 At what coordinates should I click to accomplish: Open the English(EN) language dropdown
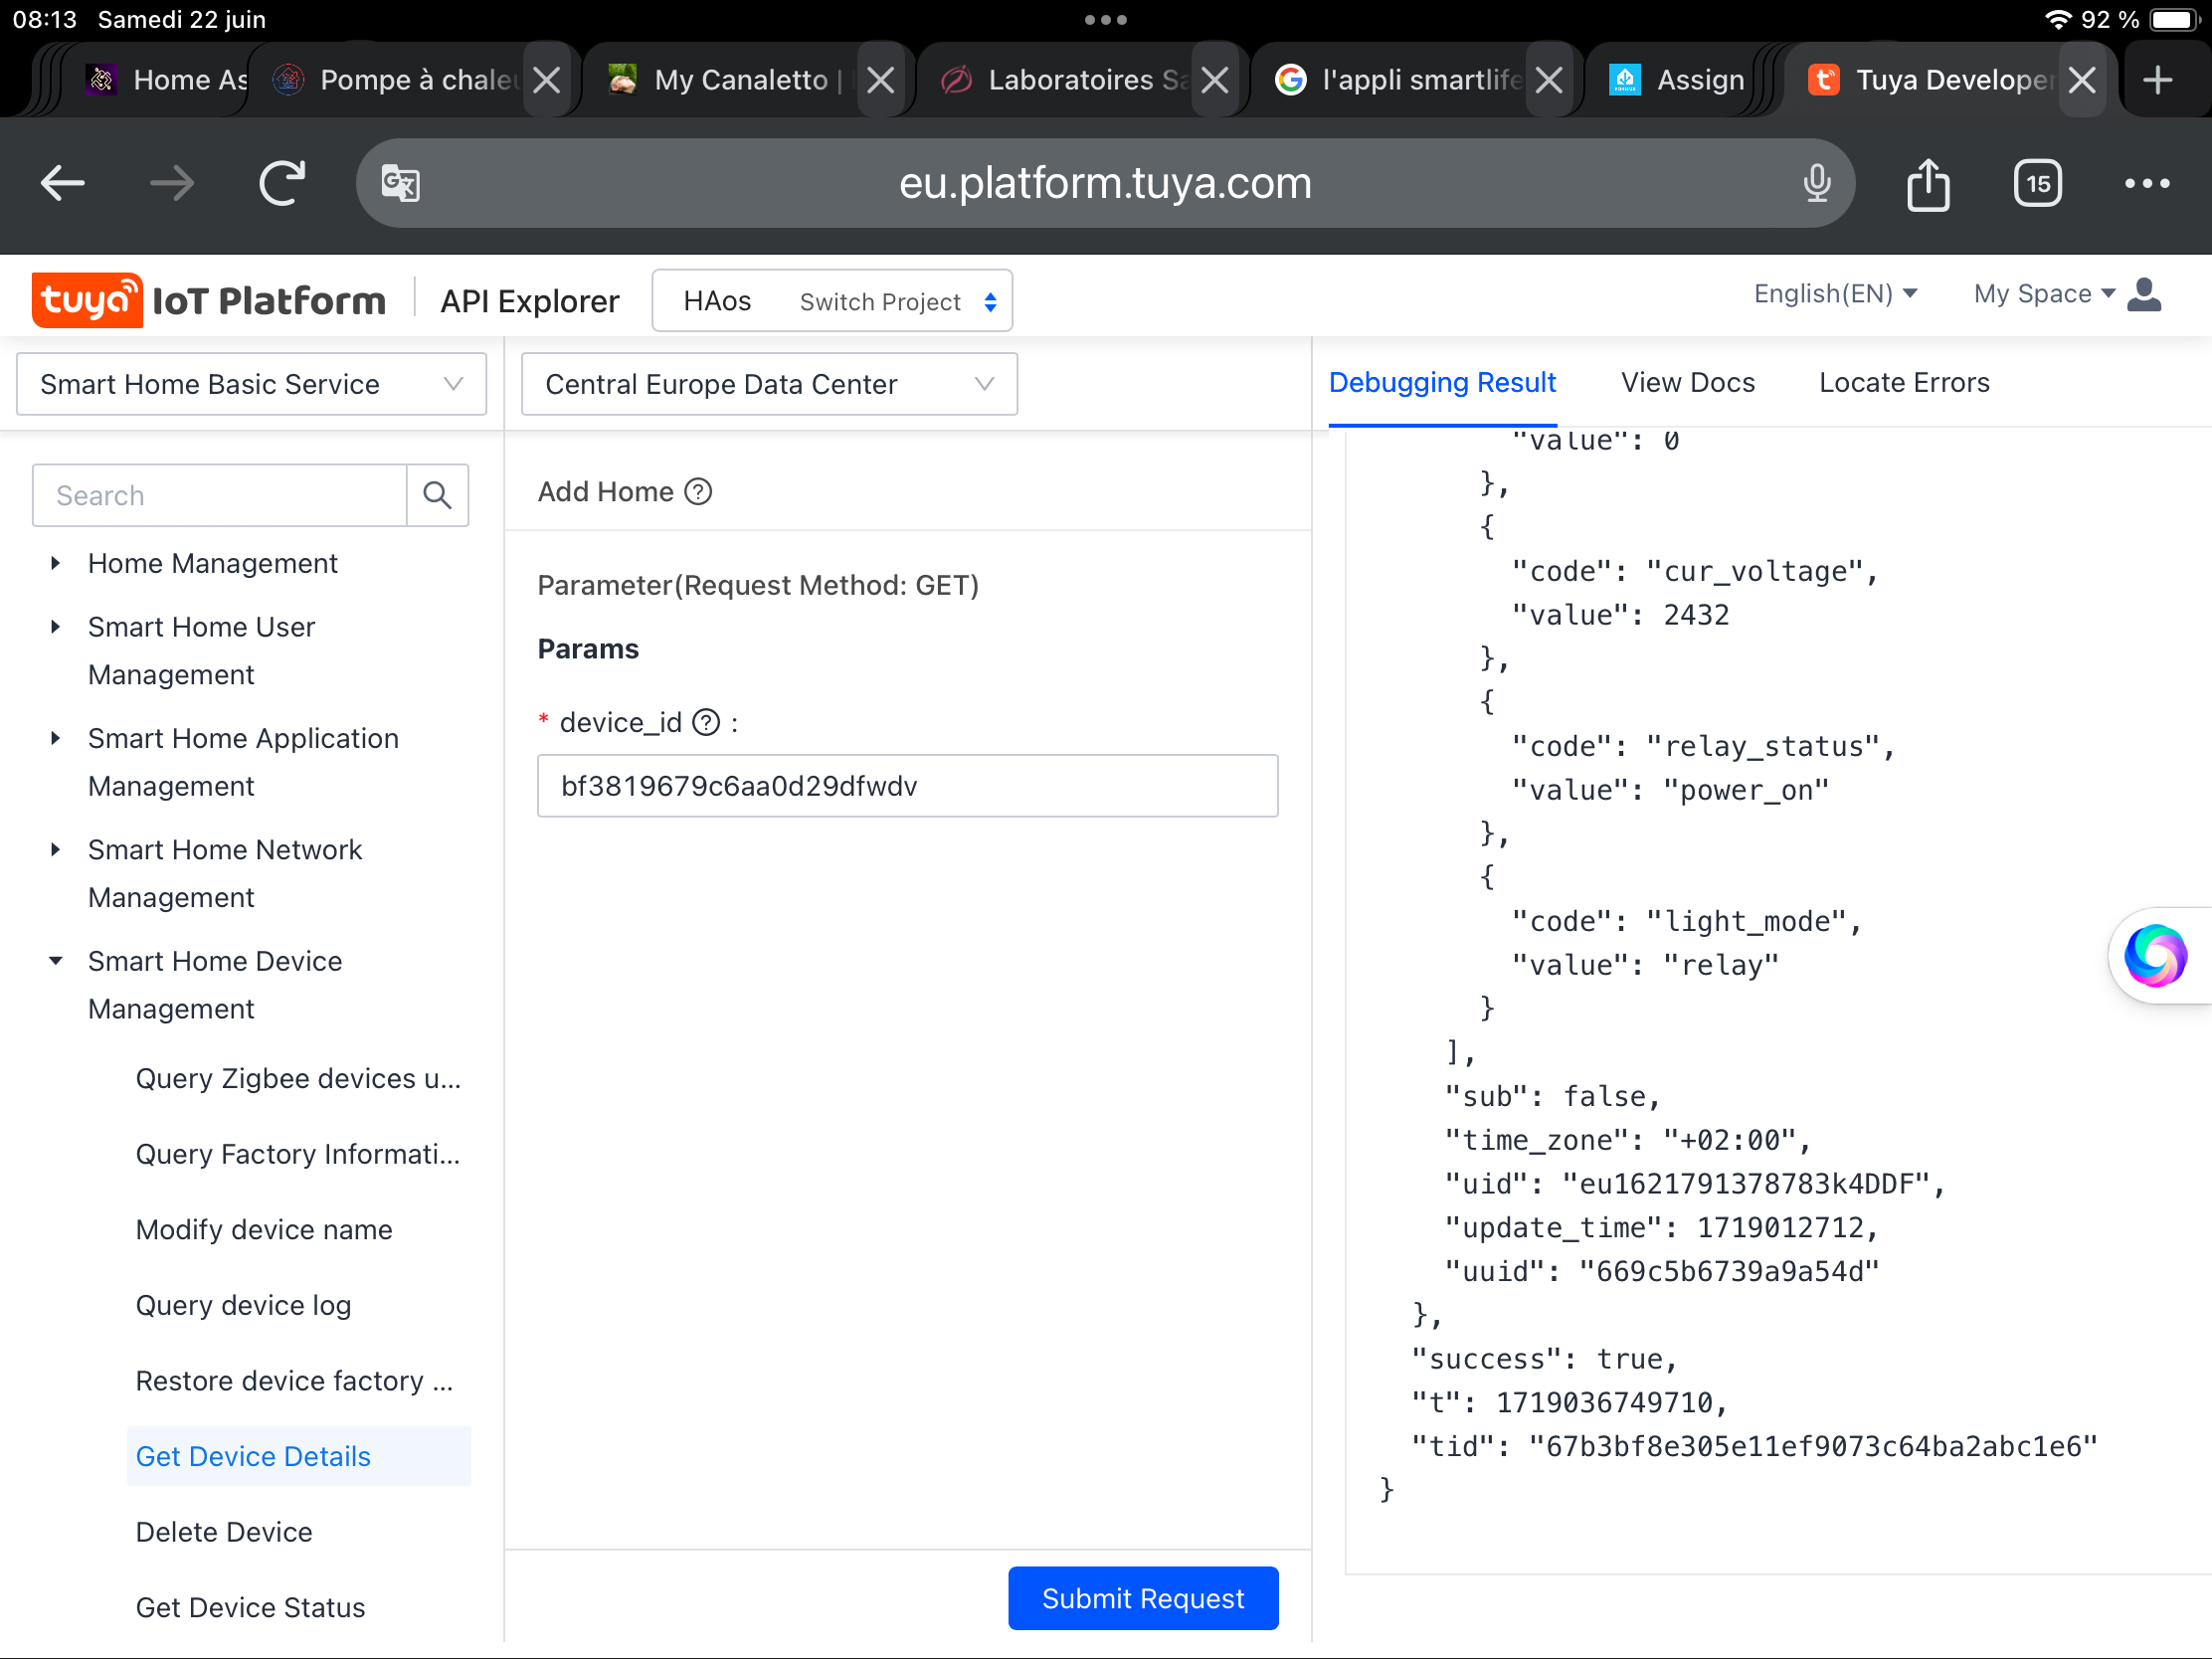click(x=1835, y=294)
